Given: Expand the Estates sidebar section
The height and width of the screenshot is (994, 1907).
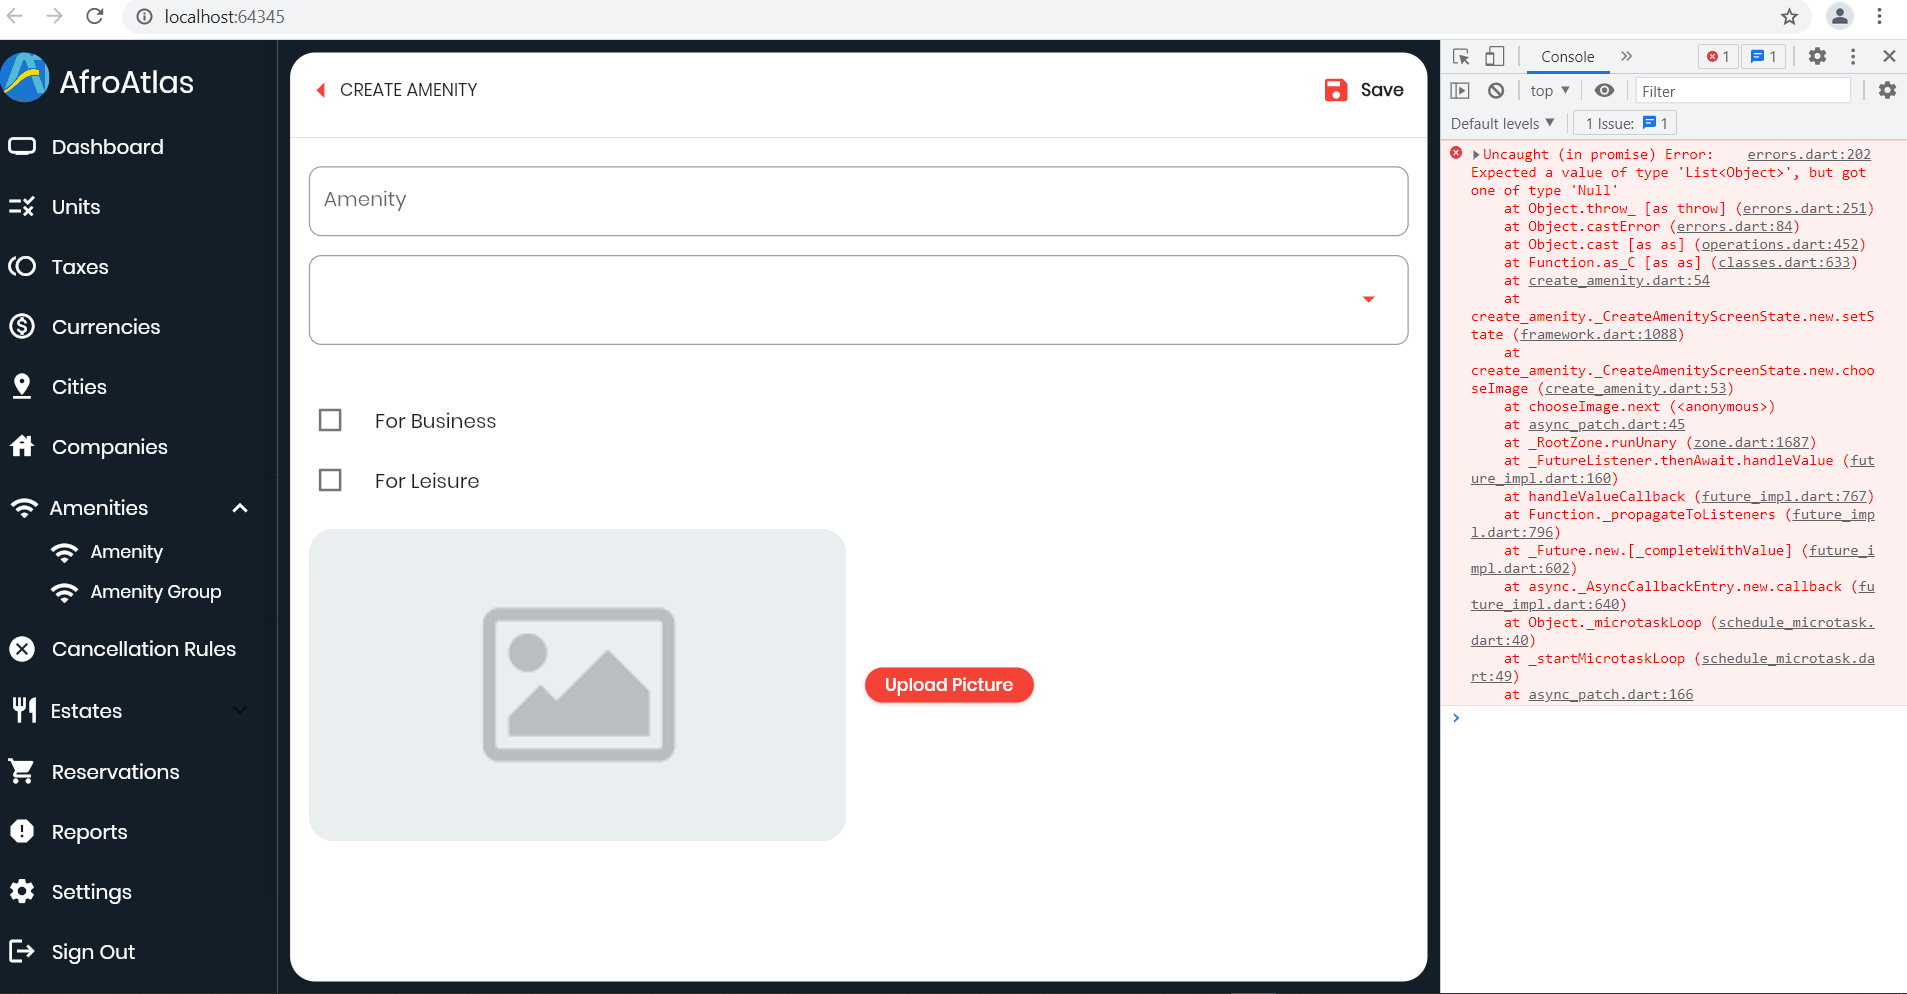Looking at the screenshot, I should coord(239,711).
